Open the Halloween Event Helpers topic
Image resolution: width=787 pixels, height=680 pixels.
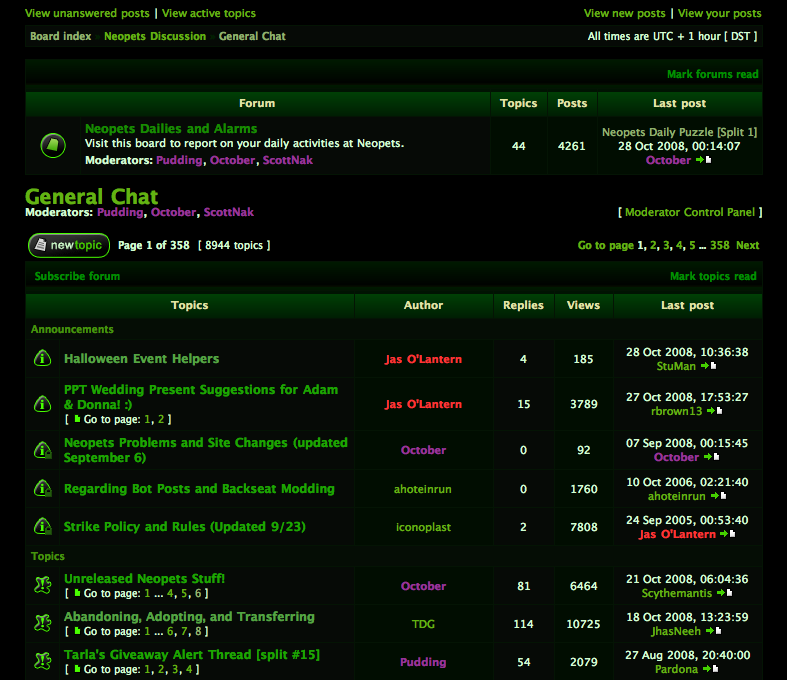coord(142,359)
